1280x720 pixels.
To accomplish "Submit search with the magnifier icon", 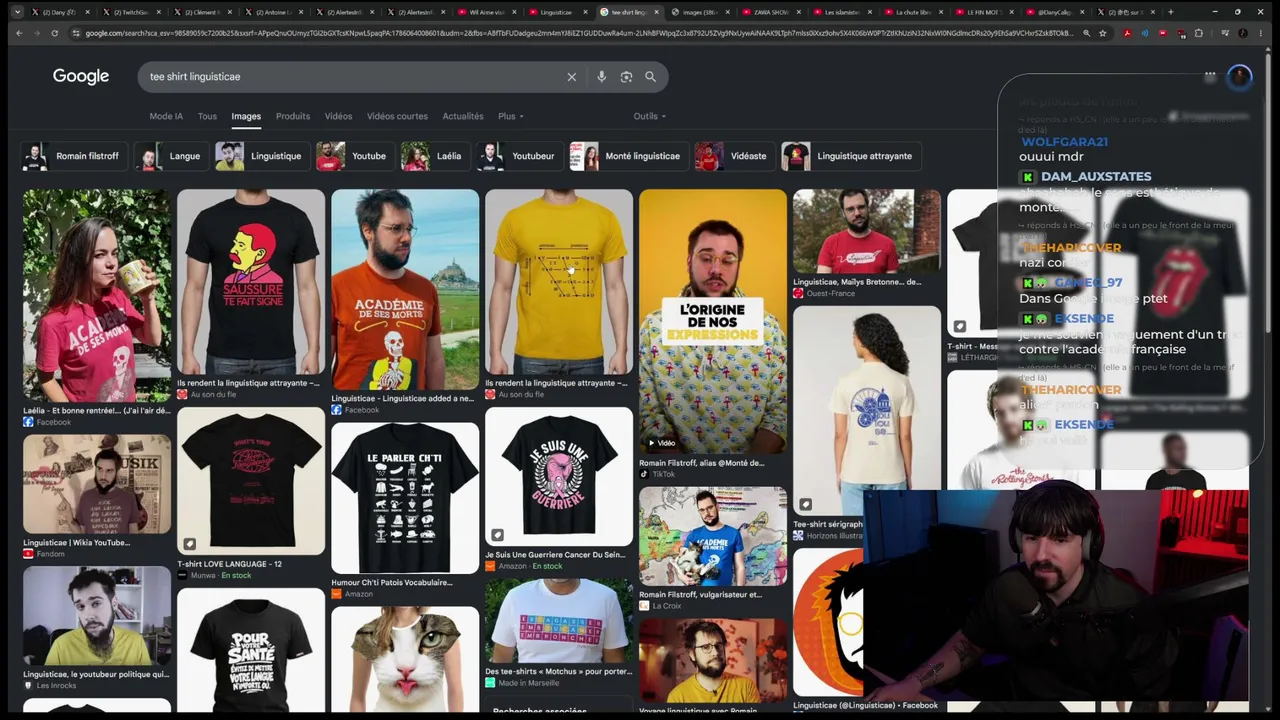I will point(650,77).
